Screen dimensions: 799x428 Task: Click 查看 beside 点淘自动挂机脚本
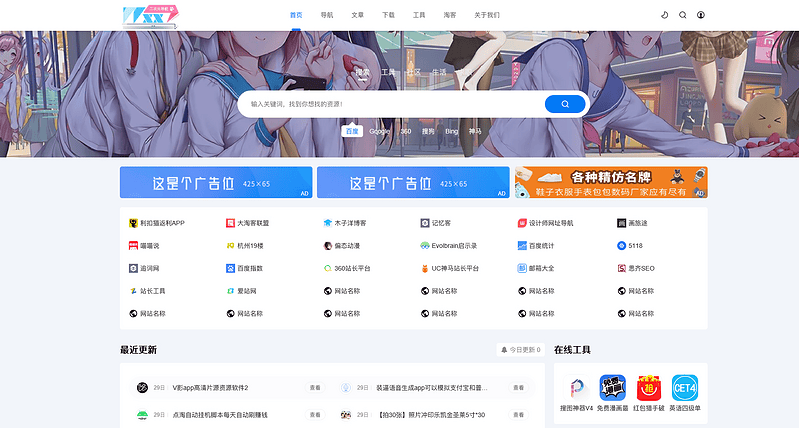click(315, 415)
